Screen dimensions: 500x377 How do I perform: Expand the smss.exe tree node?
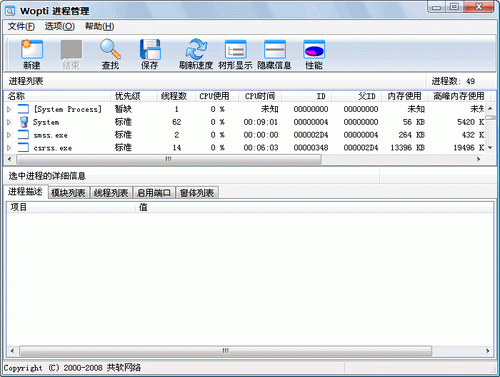pos(9,135)
